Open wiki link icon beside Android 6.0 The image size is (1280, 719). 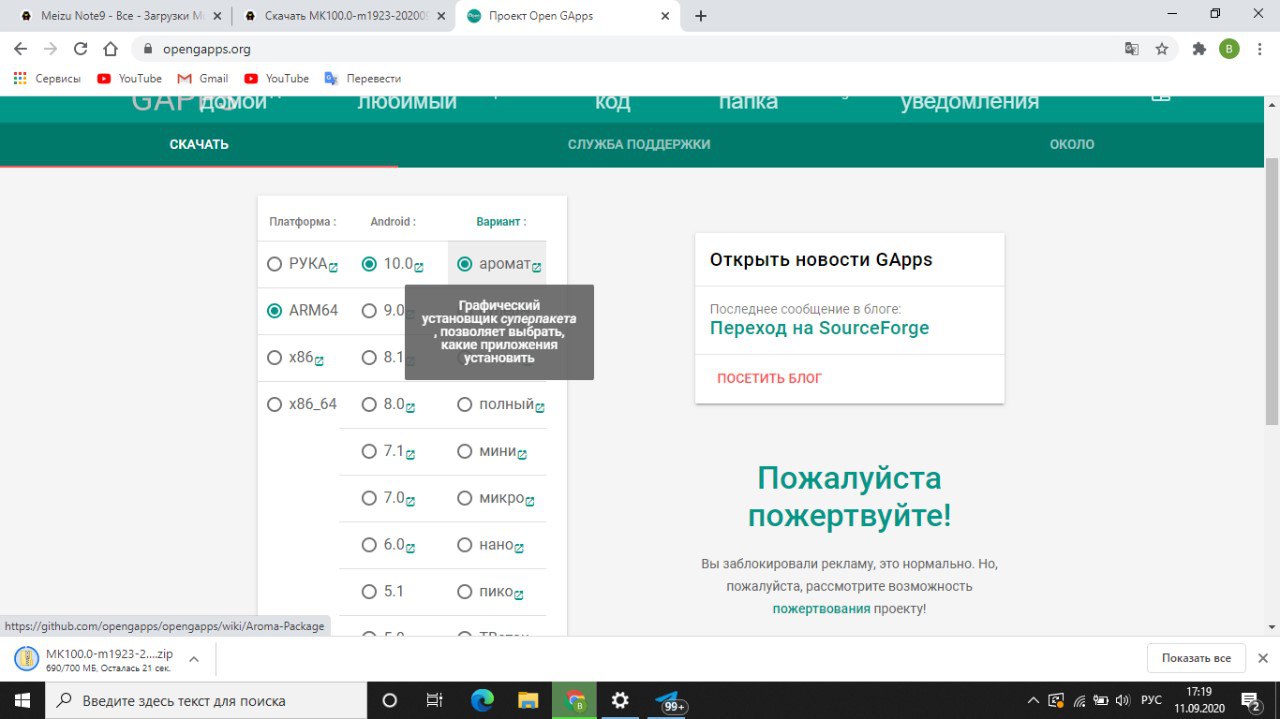[410, 548]
